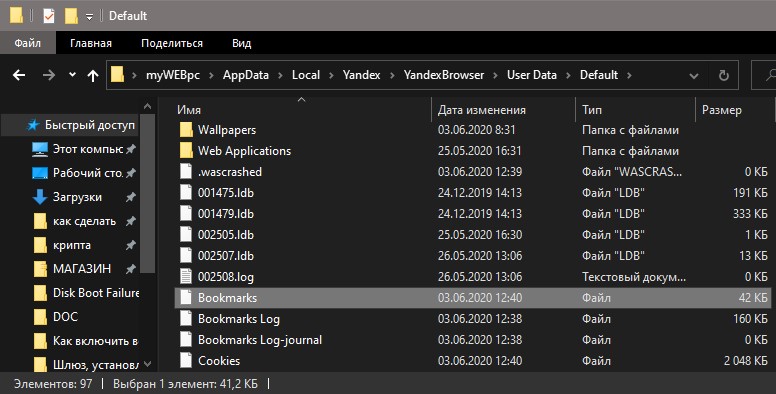Click the 002508.log text document icon
The height and width of the screenshot is (394, 776).
[186, 277]
